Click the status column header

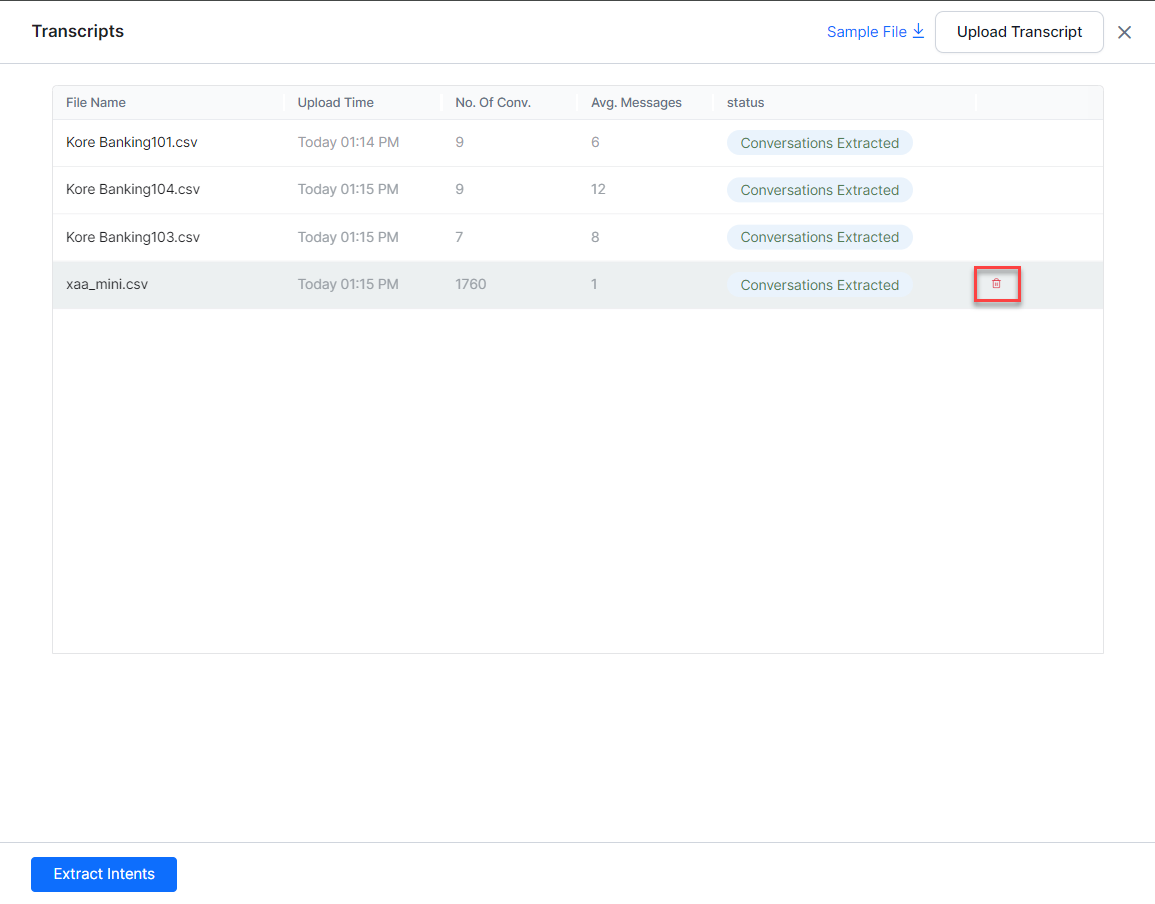745,103
